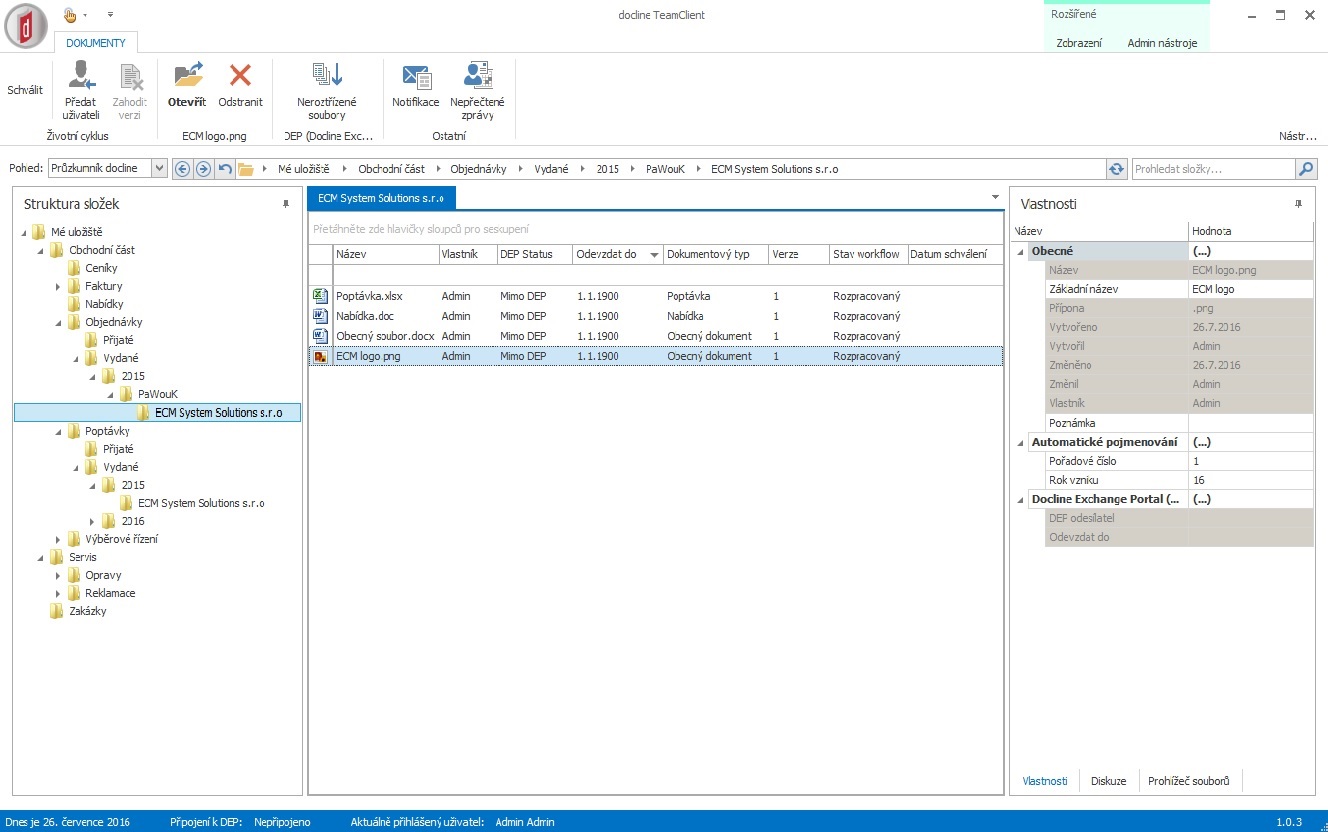This screenshot has height=832, width=1328.
Task: Click the search magnifier button
Action: tap(1306, 169)
